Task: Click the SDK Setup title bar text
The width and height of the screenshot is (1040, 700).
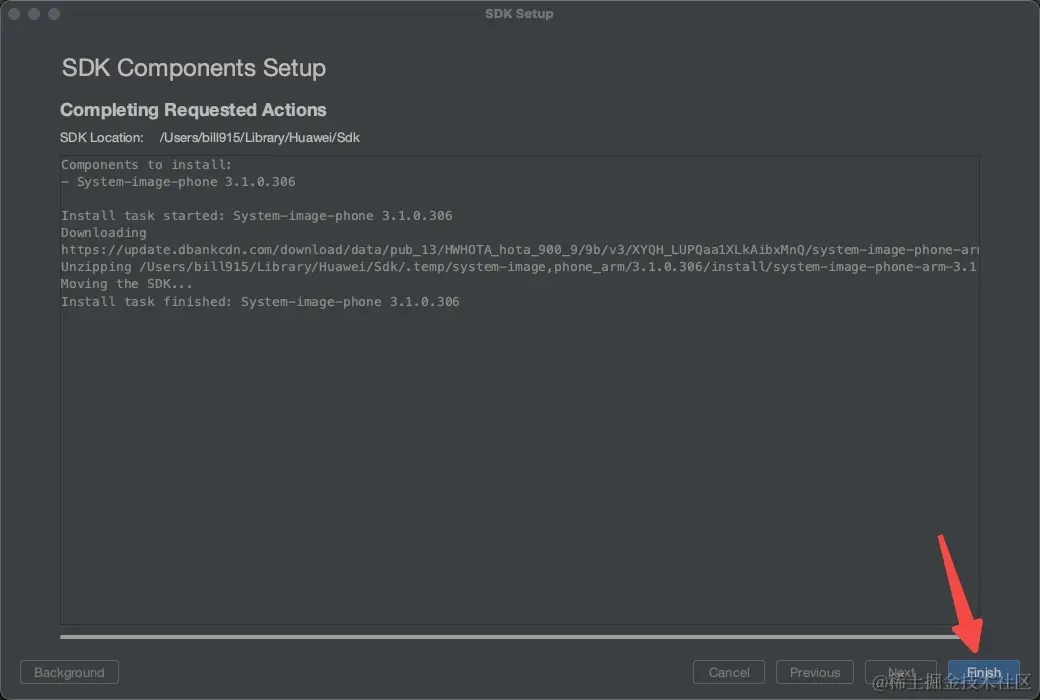Action: (x=519, y=14)
